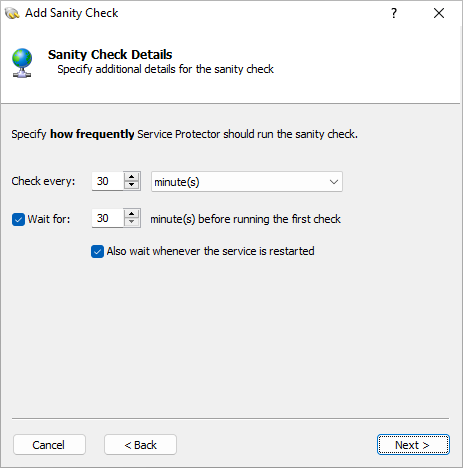The image size is (463, 468).
Task: Click inside the Wait for number field
Action: (x=108, y=218)
